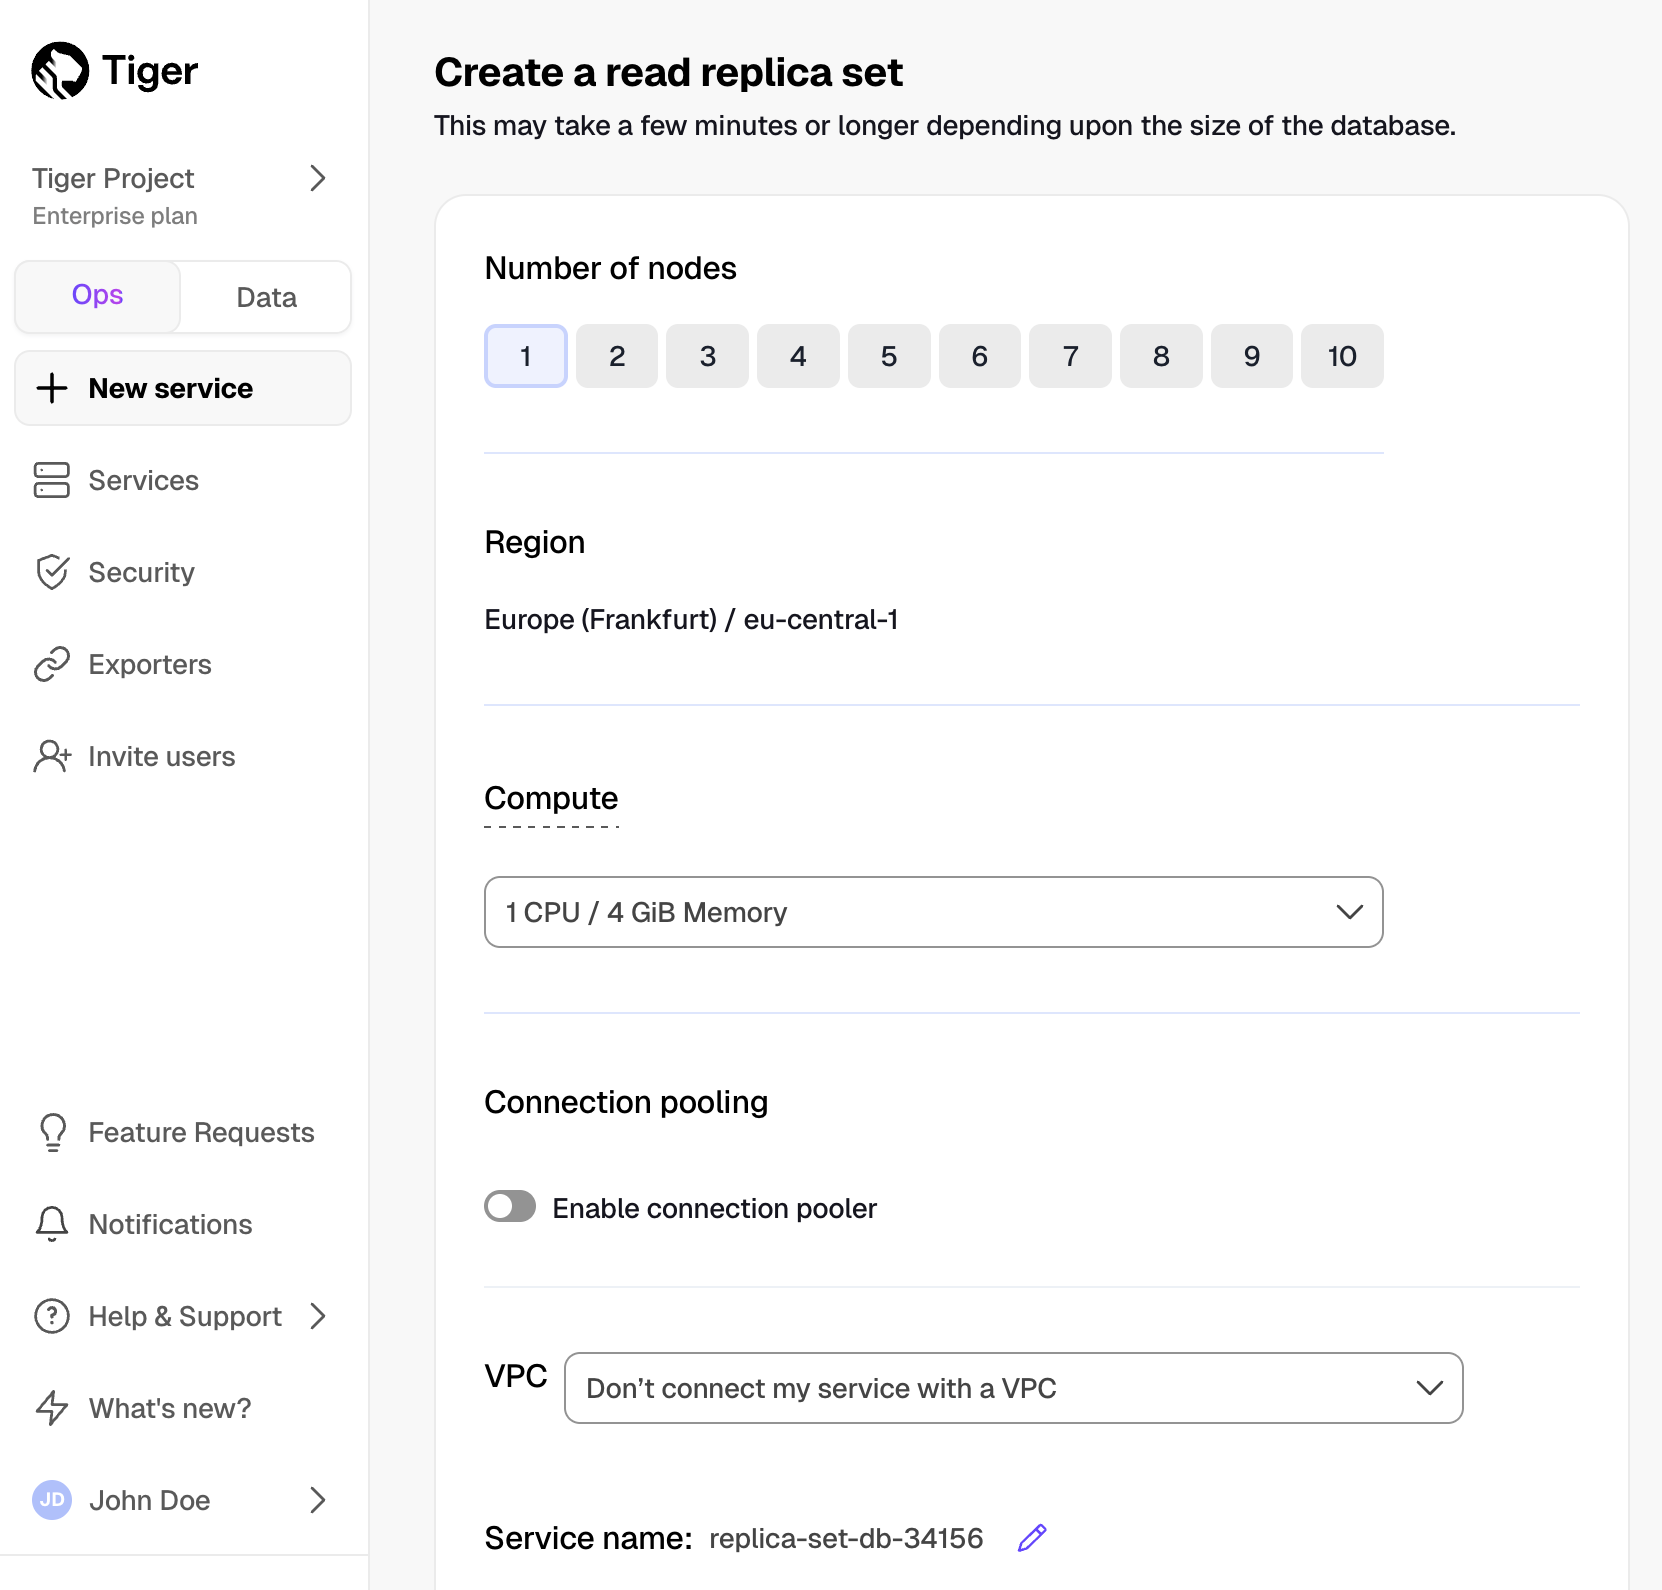Click the Notifications bell icon
Screen dimensions: 1662x1590
(52, 1224)
